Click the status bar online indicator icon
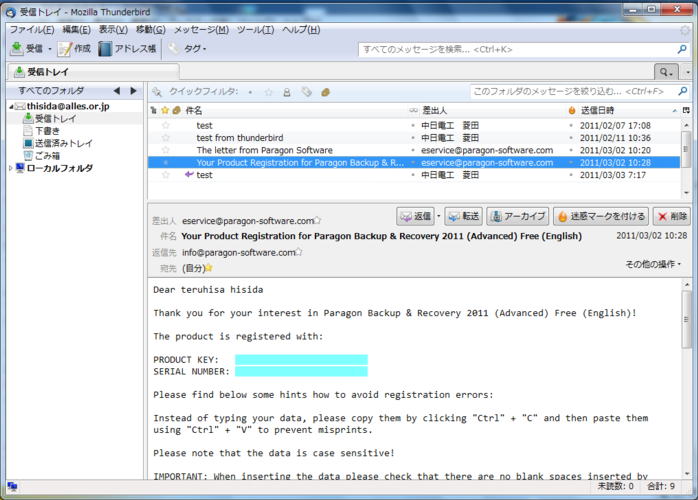The image size is (698, 500). click(x=12, y=487)
